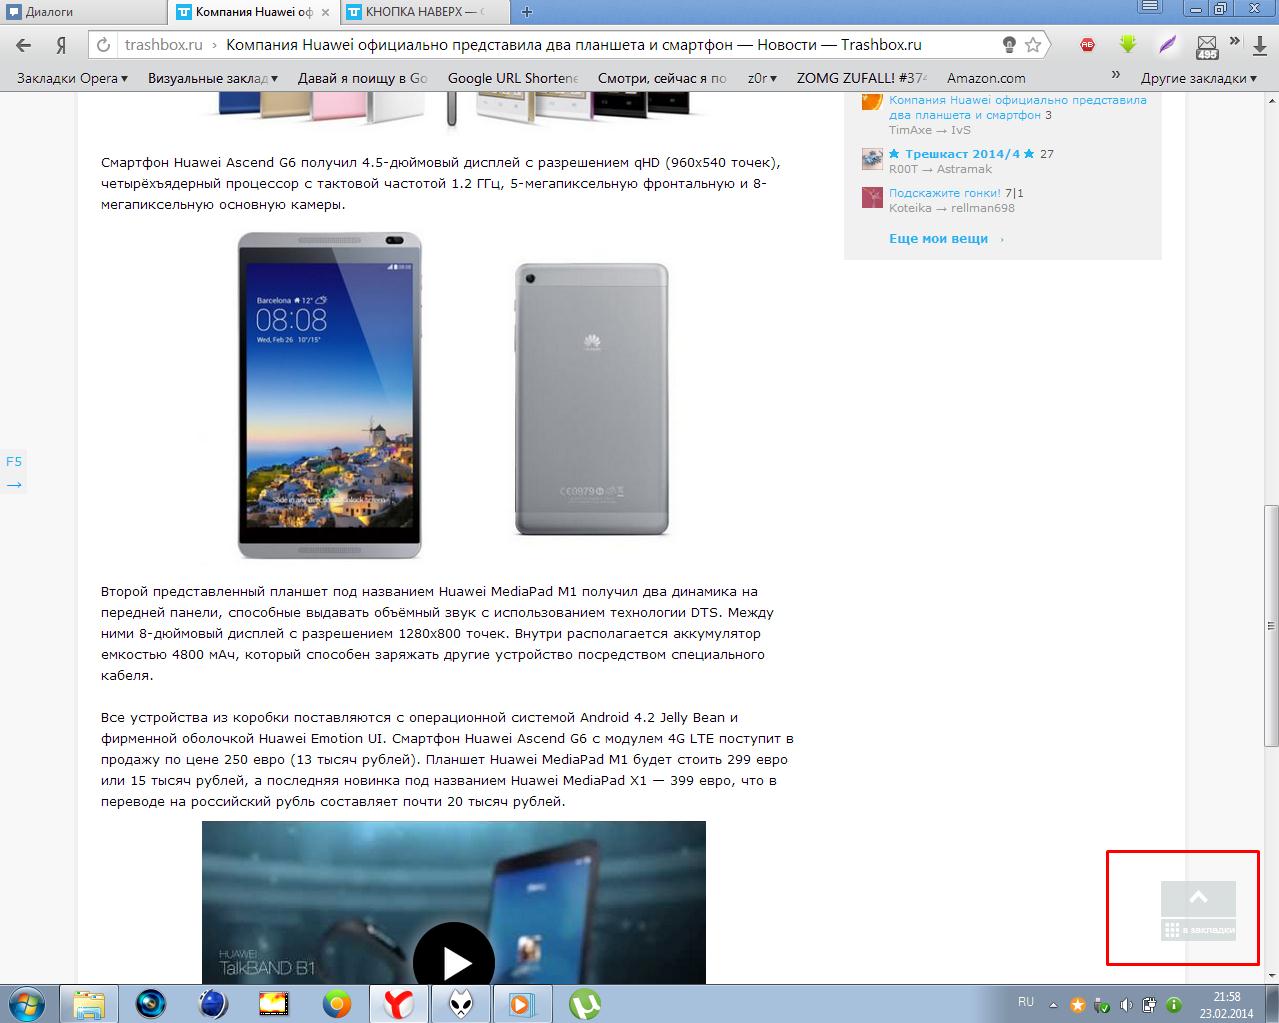1279x1023 pixels.
Task: Click the purple feather extension icon
Action: 1167,45
